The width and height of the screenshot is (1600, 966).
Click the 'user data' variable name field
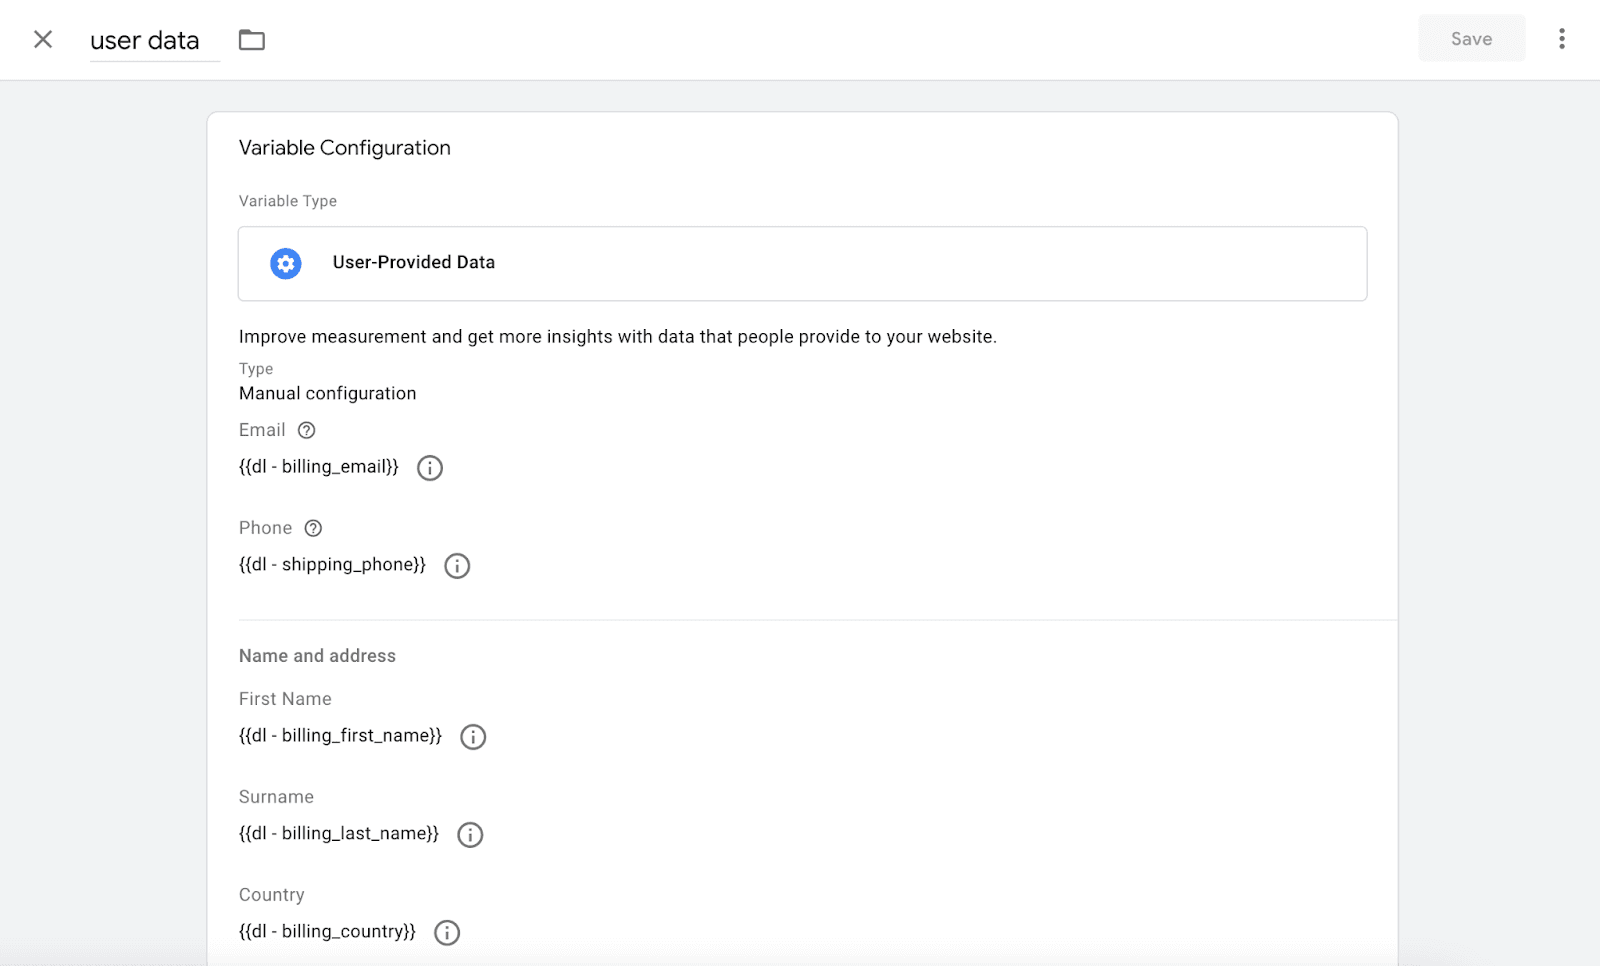coord(144,40)
